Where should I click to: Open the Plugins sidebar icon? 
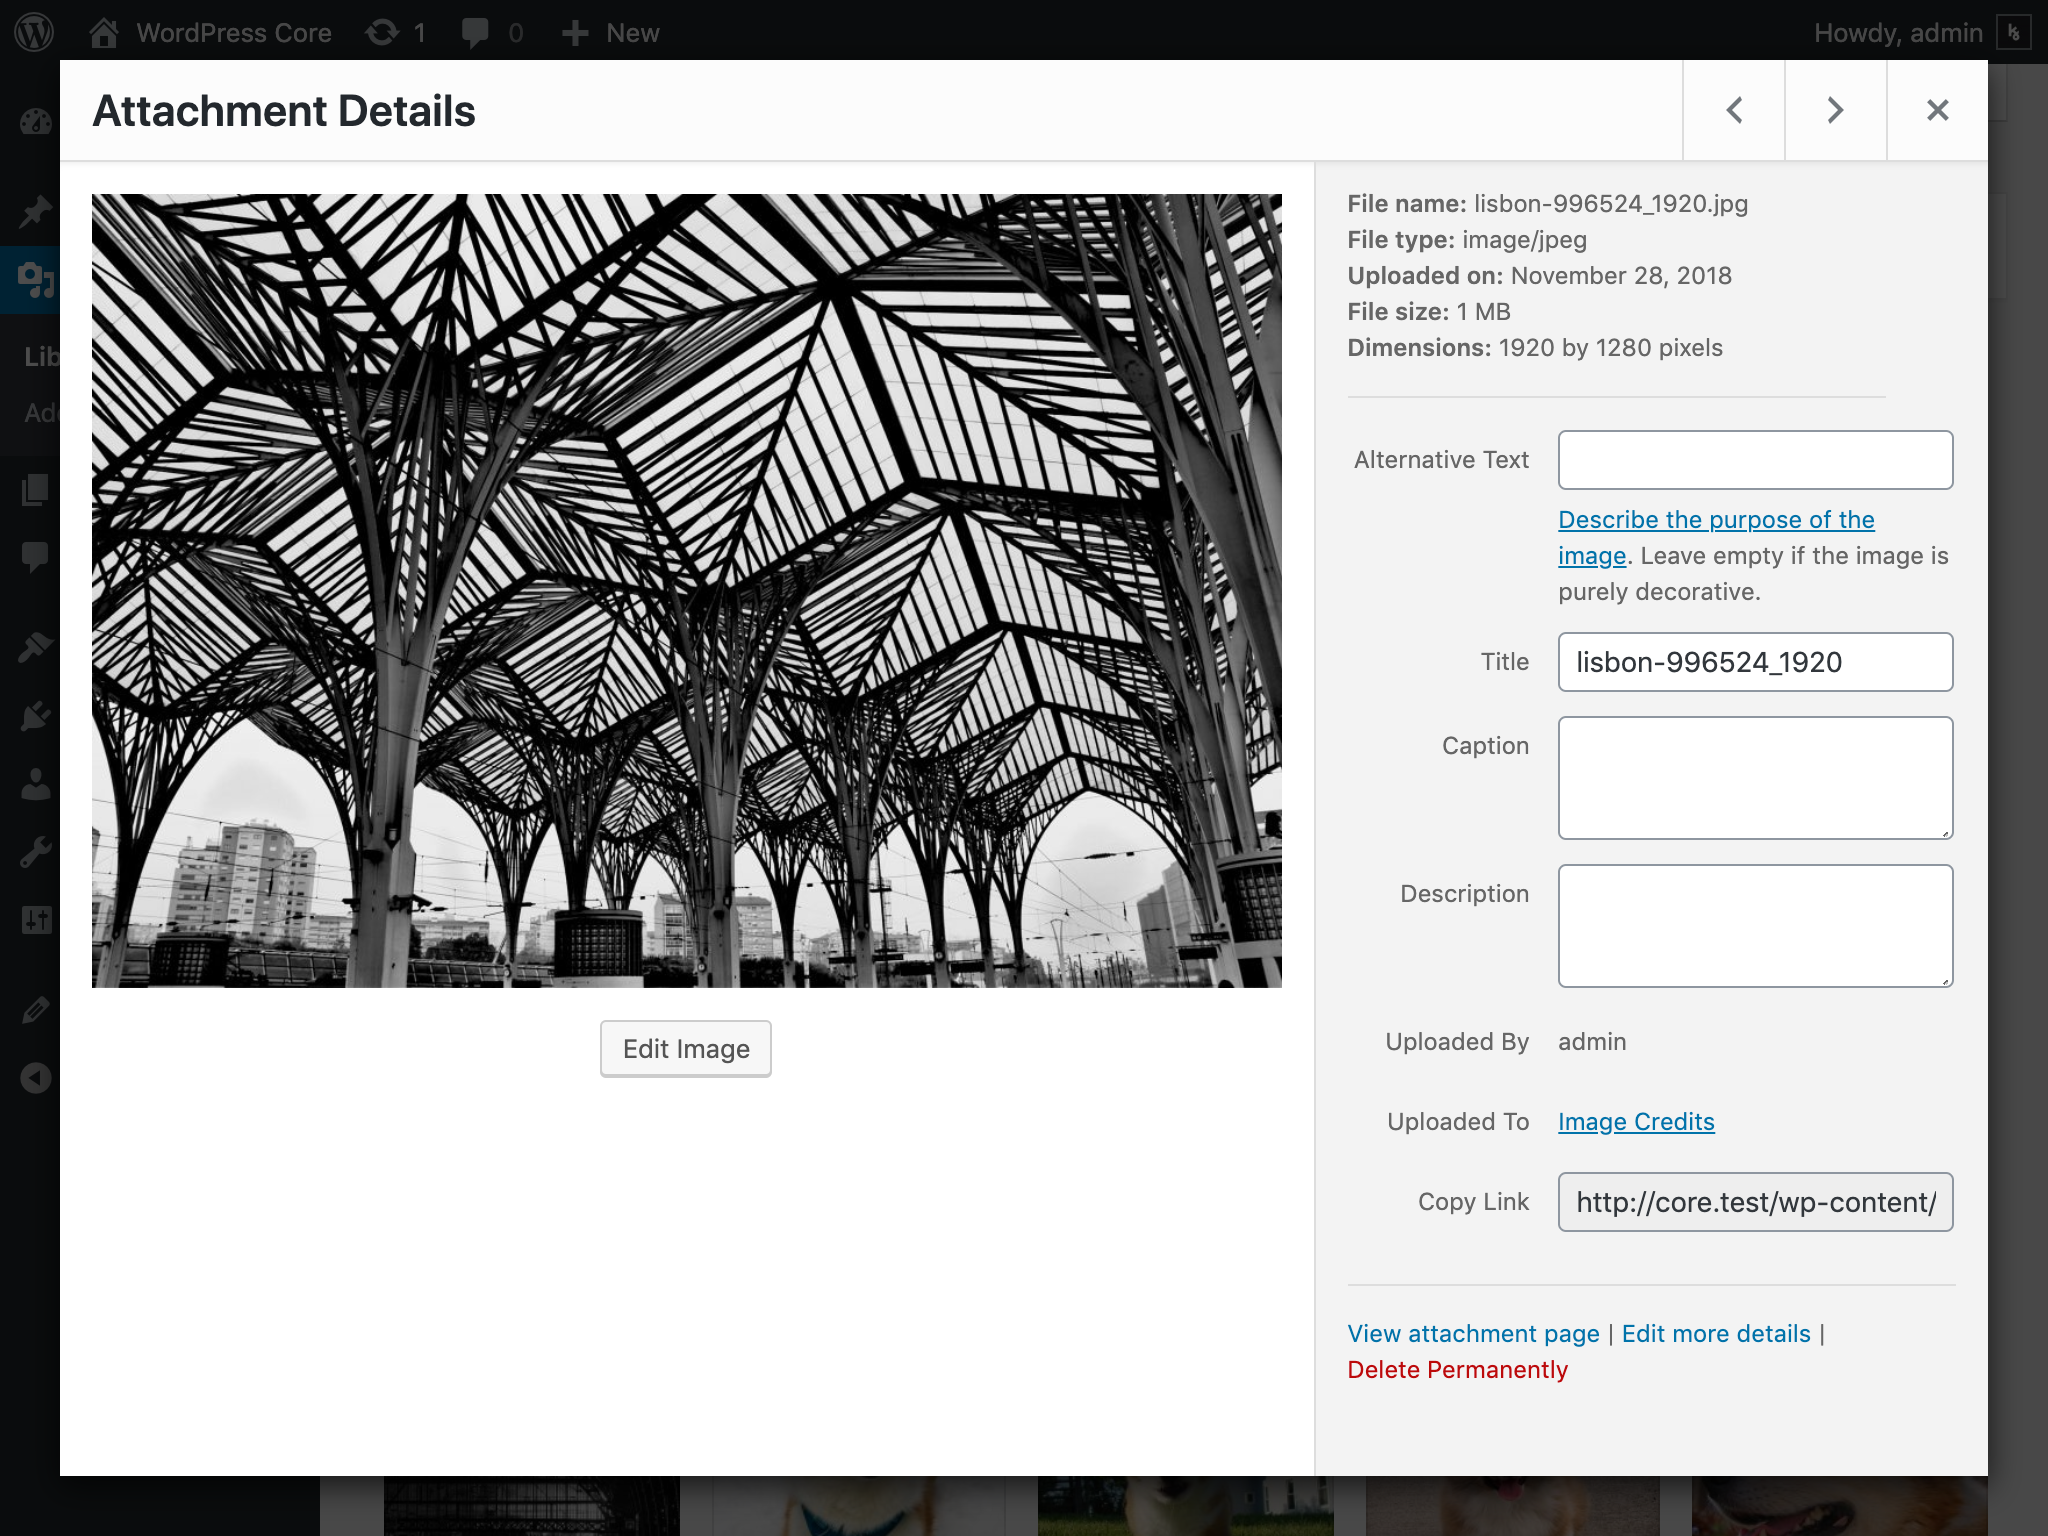[35, 716]
